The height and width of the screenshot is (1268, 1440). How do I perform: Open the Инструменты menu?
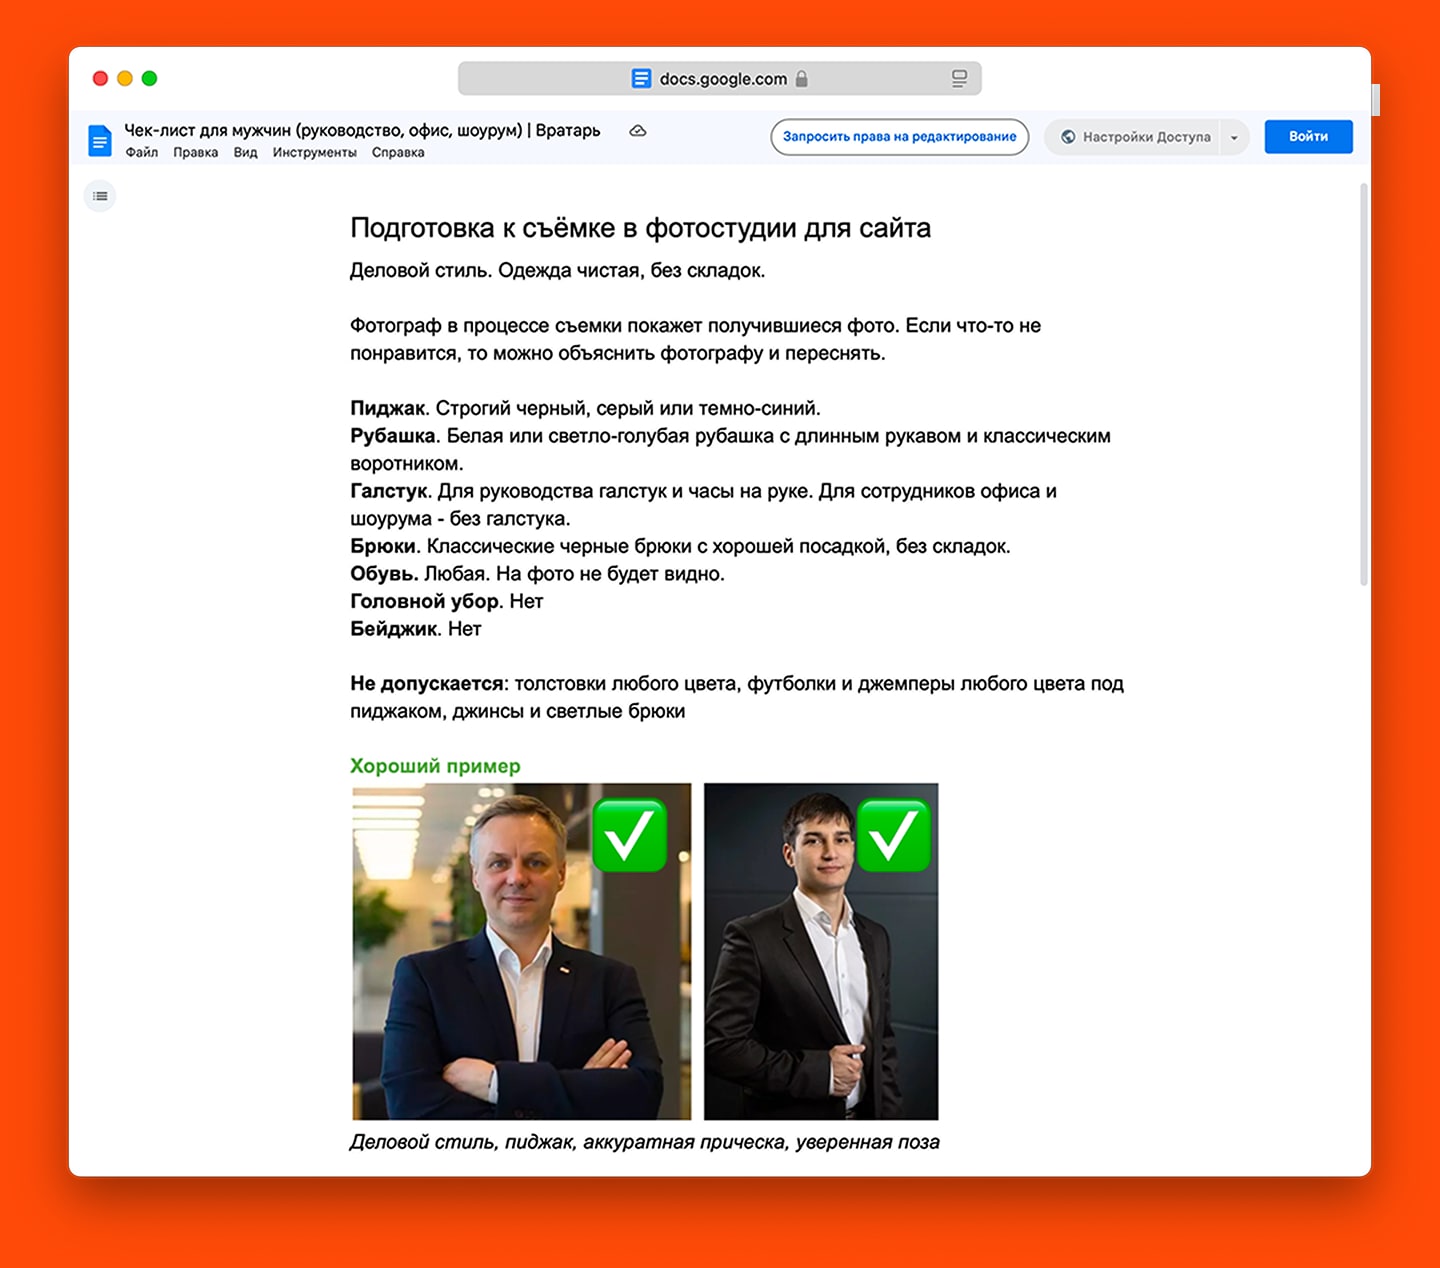314,153
